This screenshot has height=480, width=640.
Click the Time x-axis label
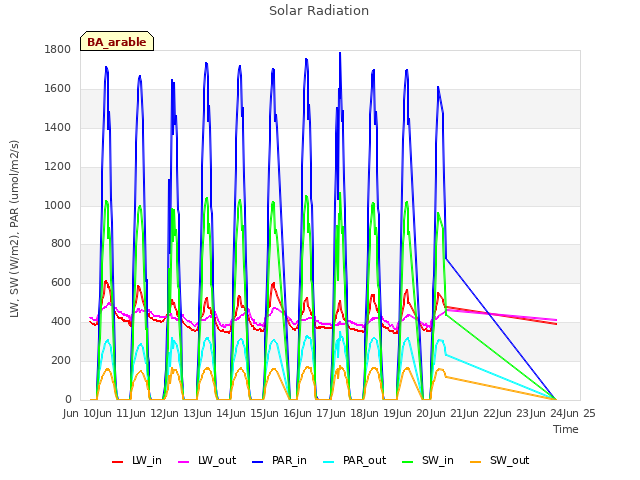pos(566,429)
